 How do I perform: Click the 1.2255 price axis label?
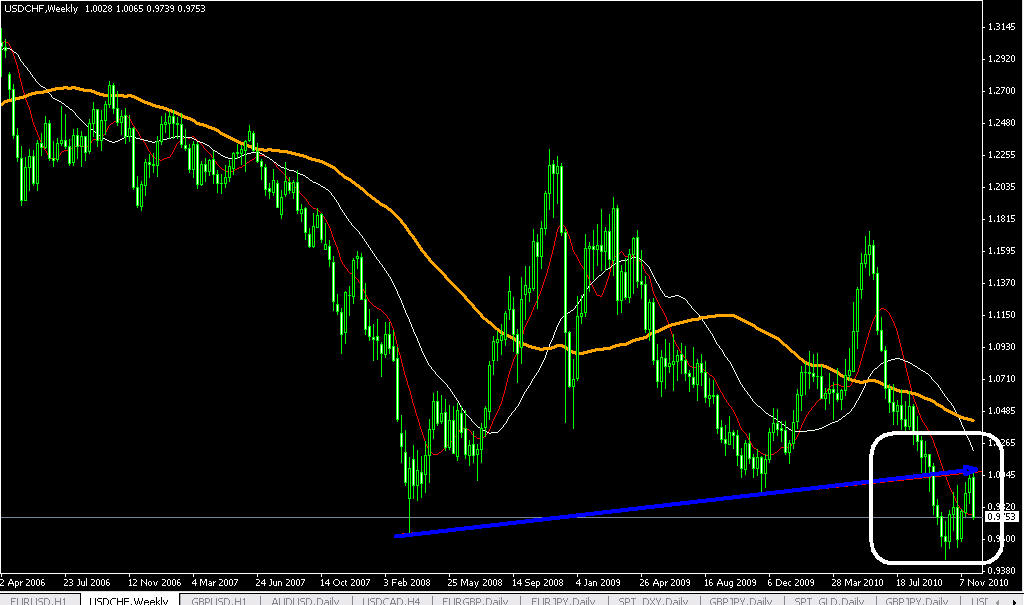click(x=1000, y=155)
